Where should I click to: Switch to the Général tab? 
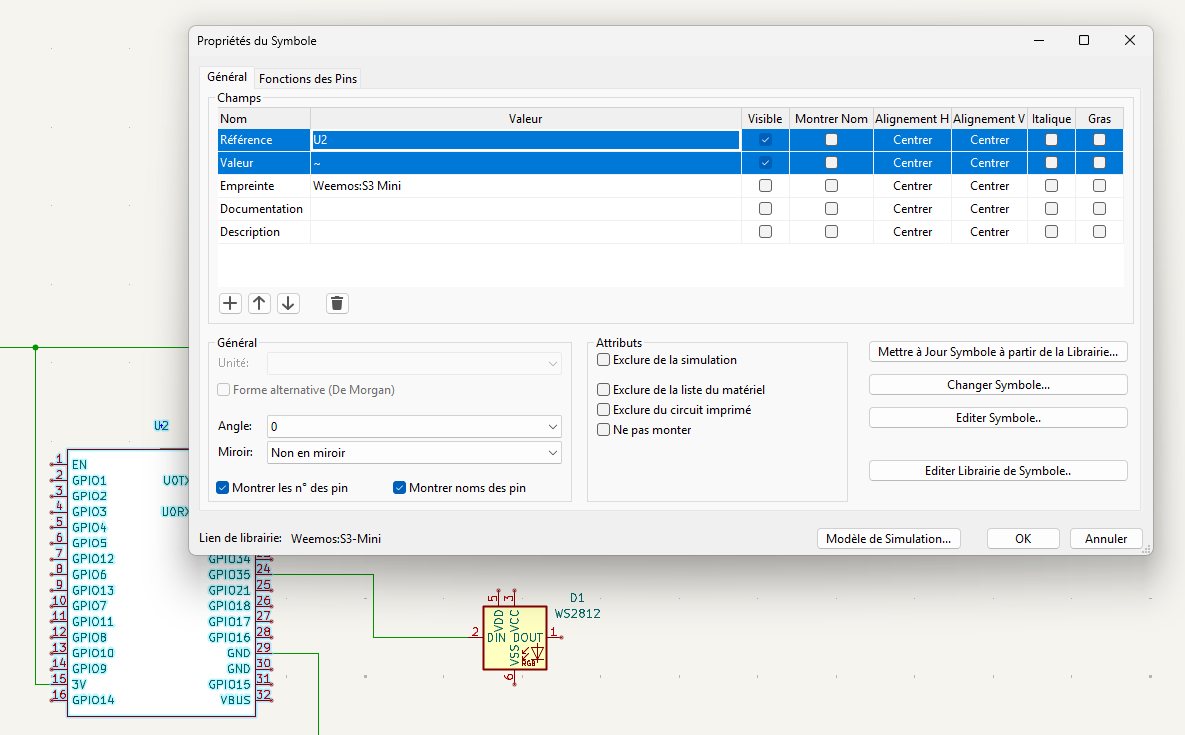click(227, 77)
